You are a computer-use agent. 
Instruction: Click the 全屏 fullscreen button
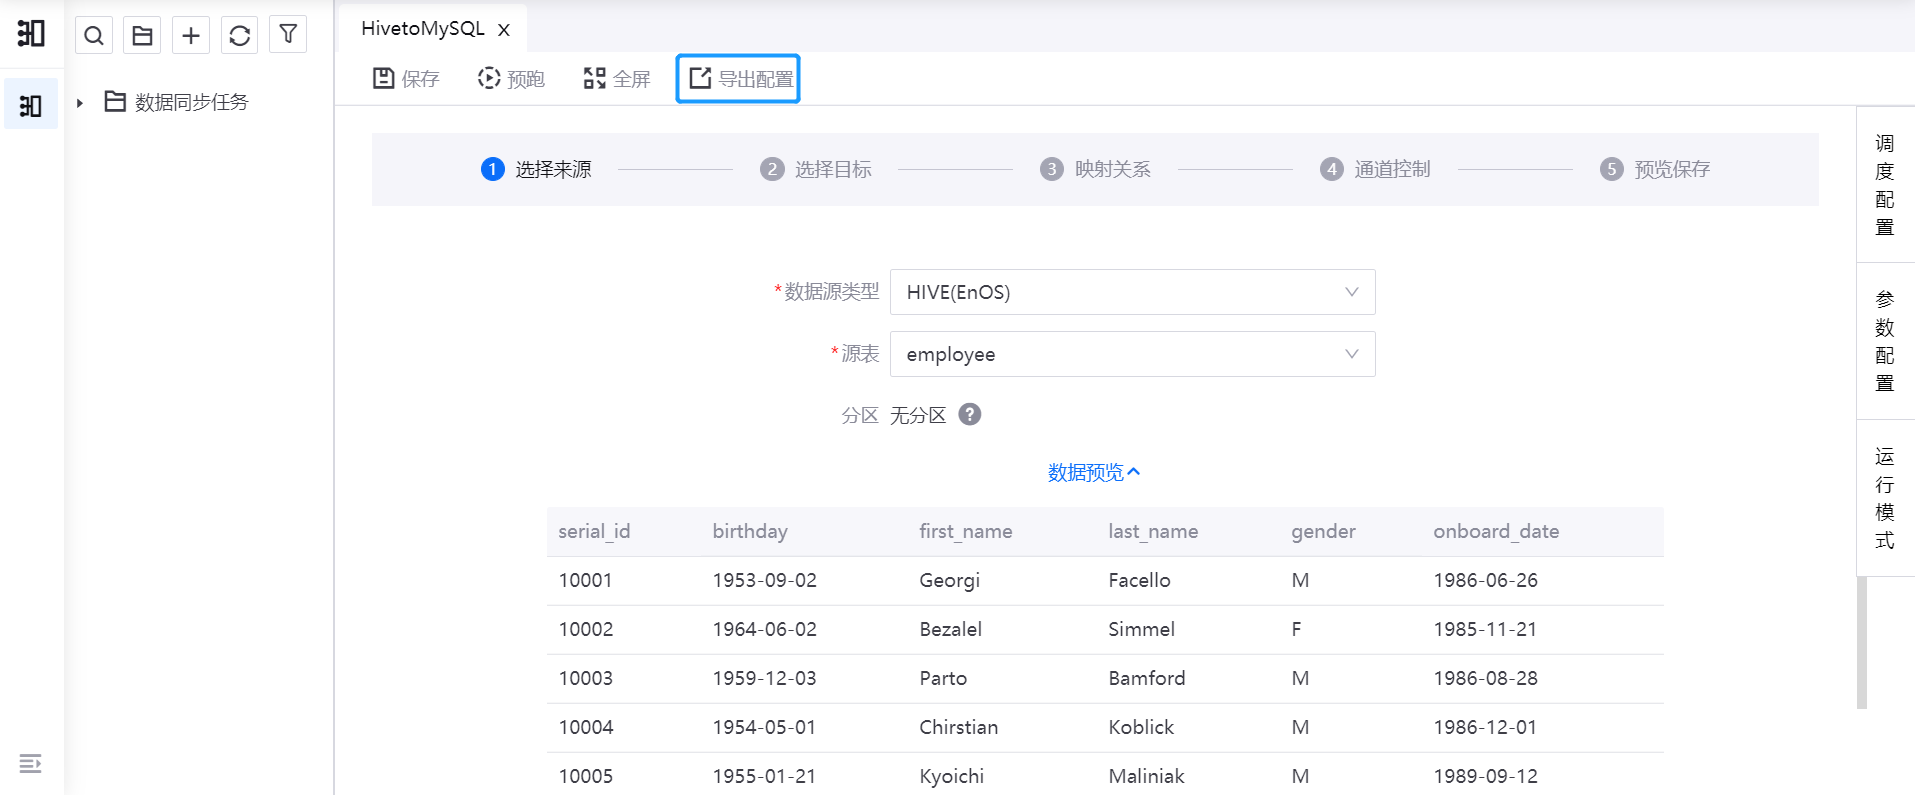tap(617, 79)
